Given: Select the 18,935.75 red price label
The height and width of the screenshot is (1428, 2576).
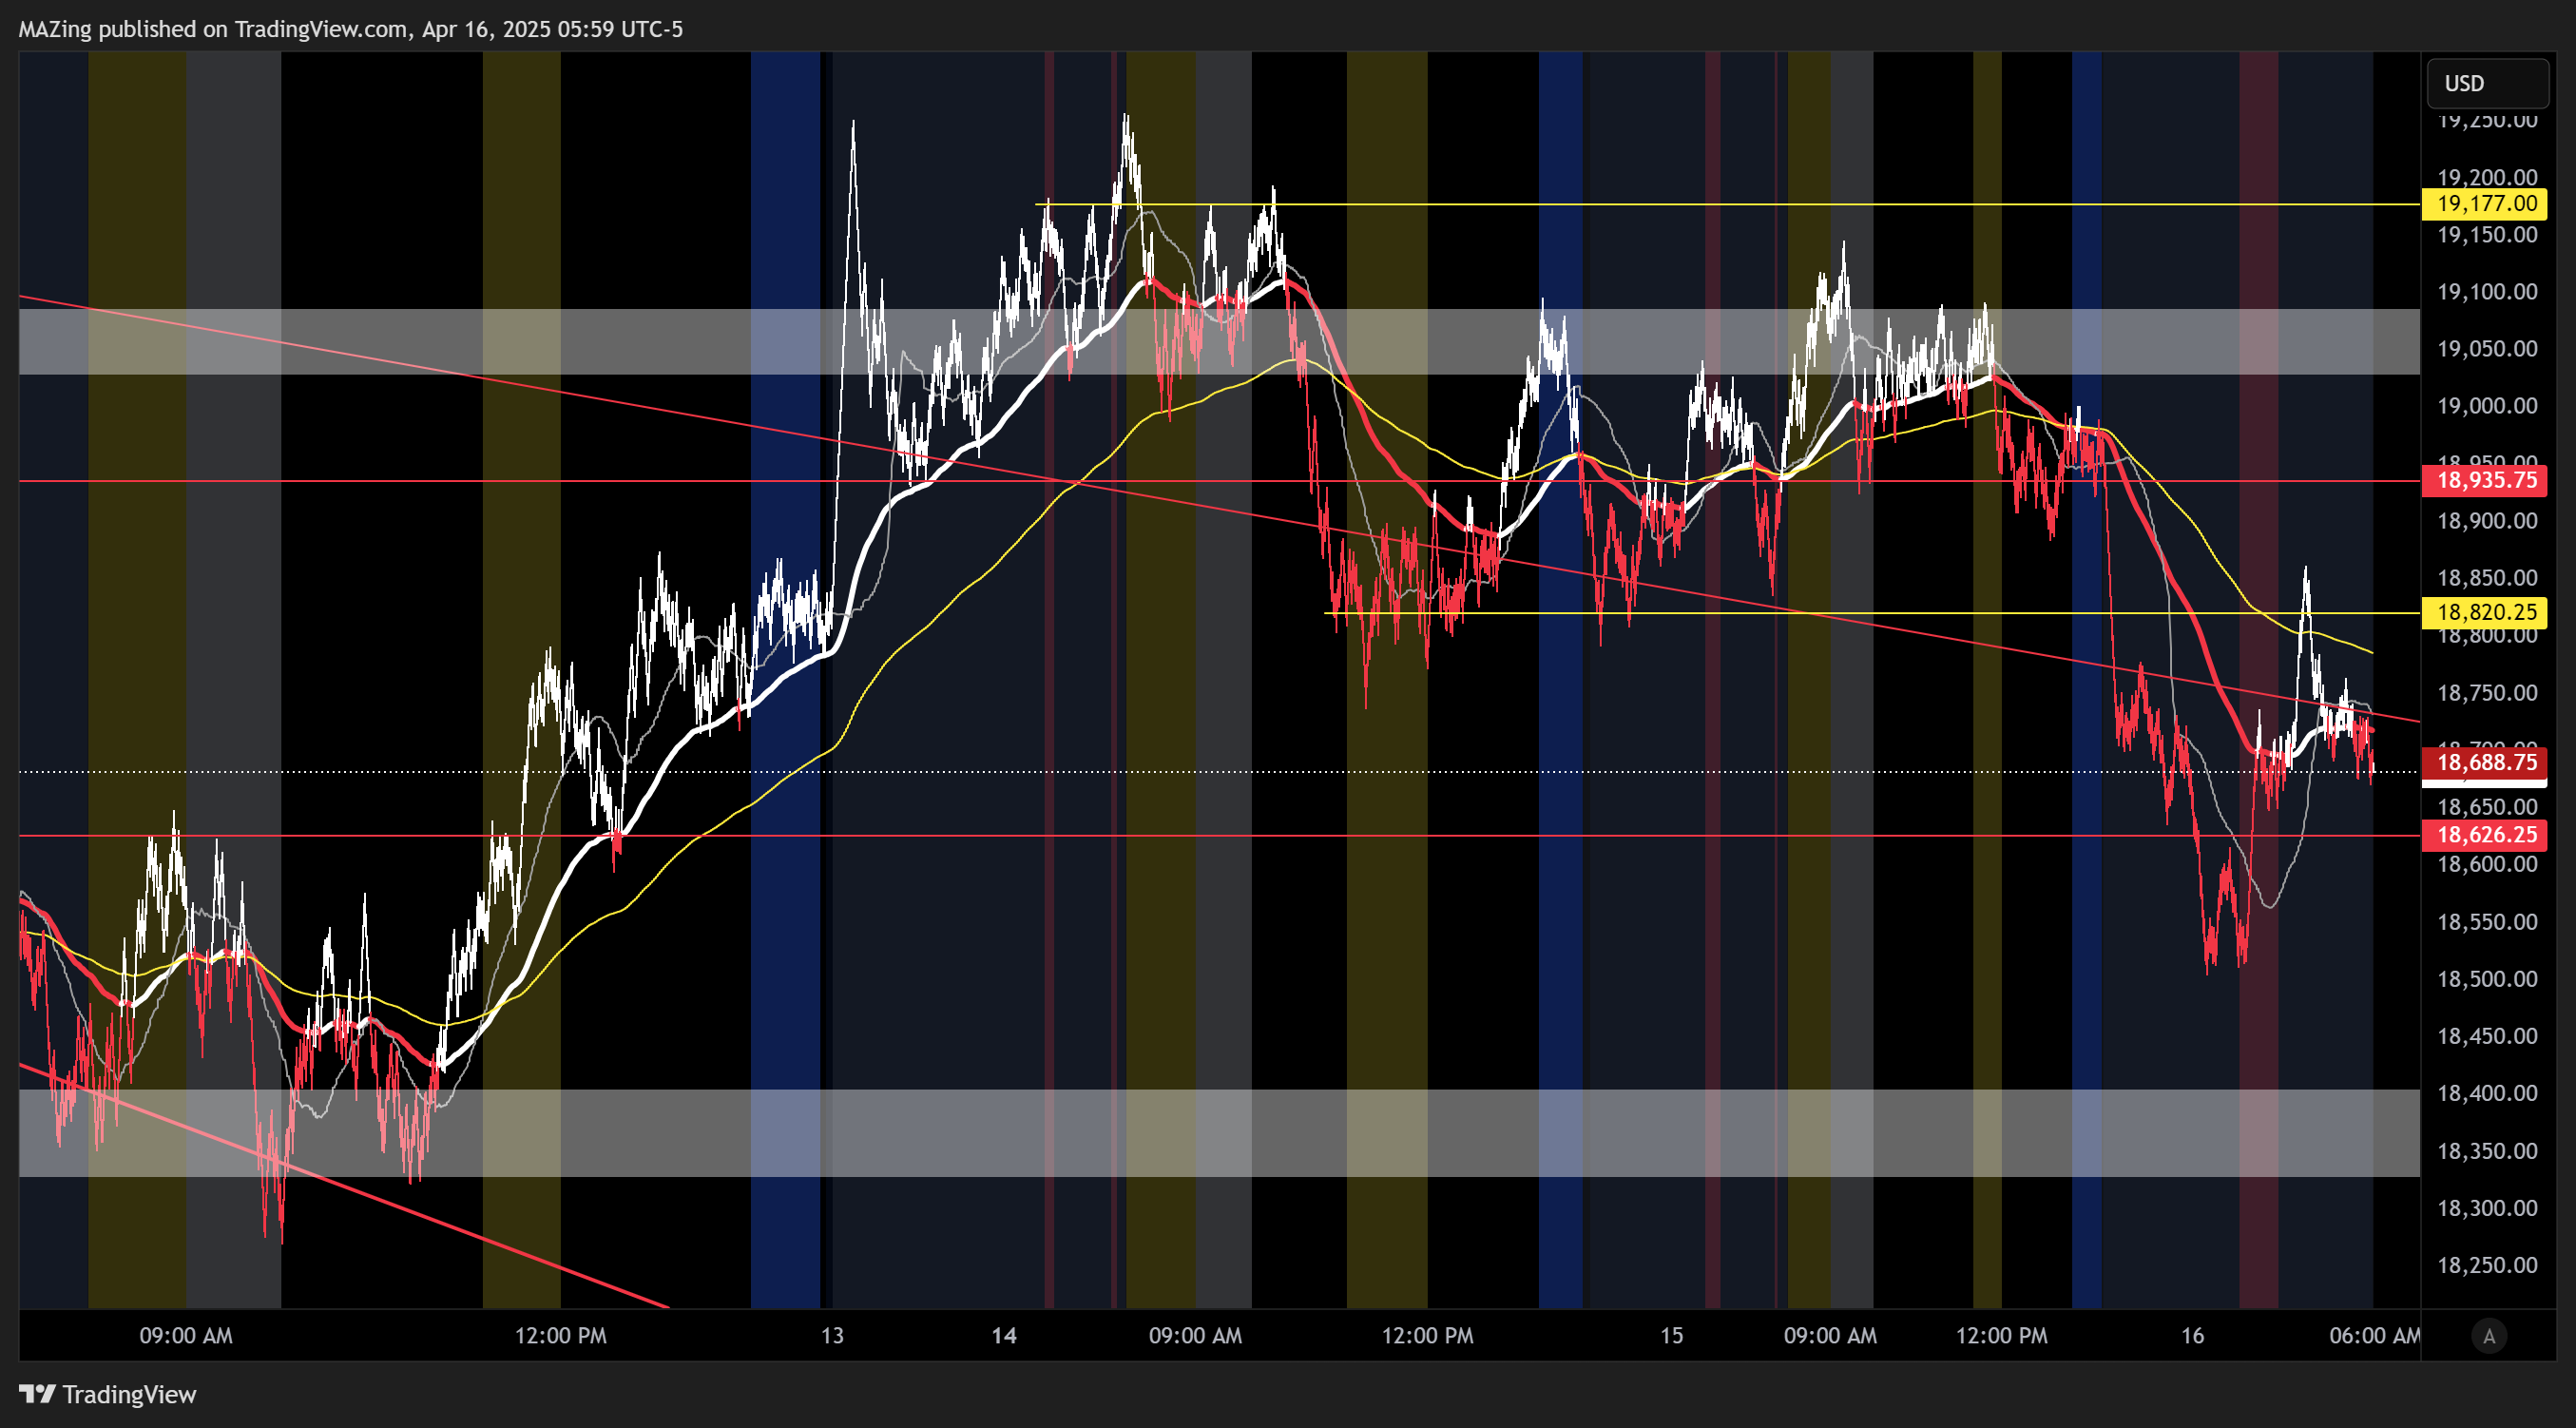Looking at the screenshot, I should (x=2486, y=480).
